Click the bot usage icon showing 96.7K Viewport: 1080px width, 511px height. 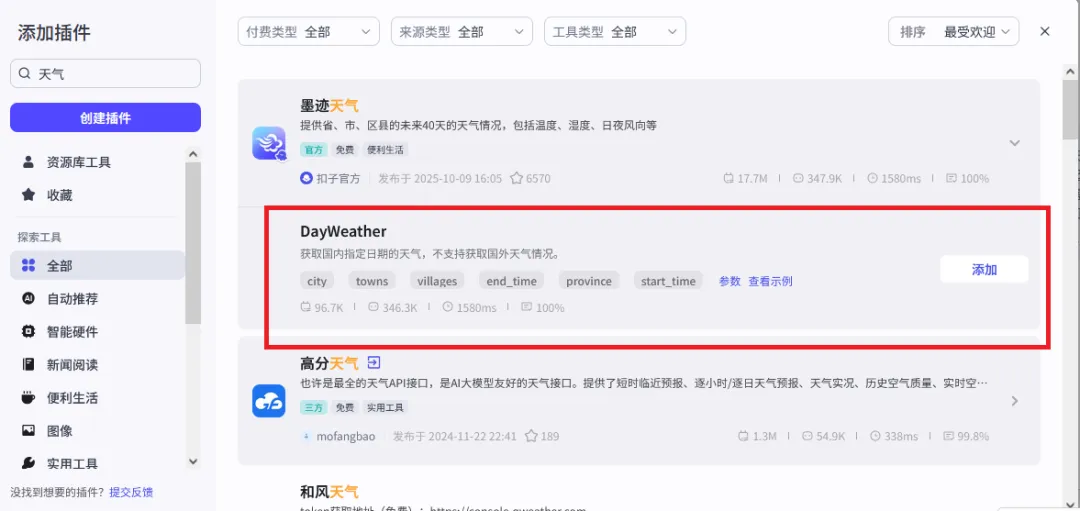click(307, 307)
